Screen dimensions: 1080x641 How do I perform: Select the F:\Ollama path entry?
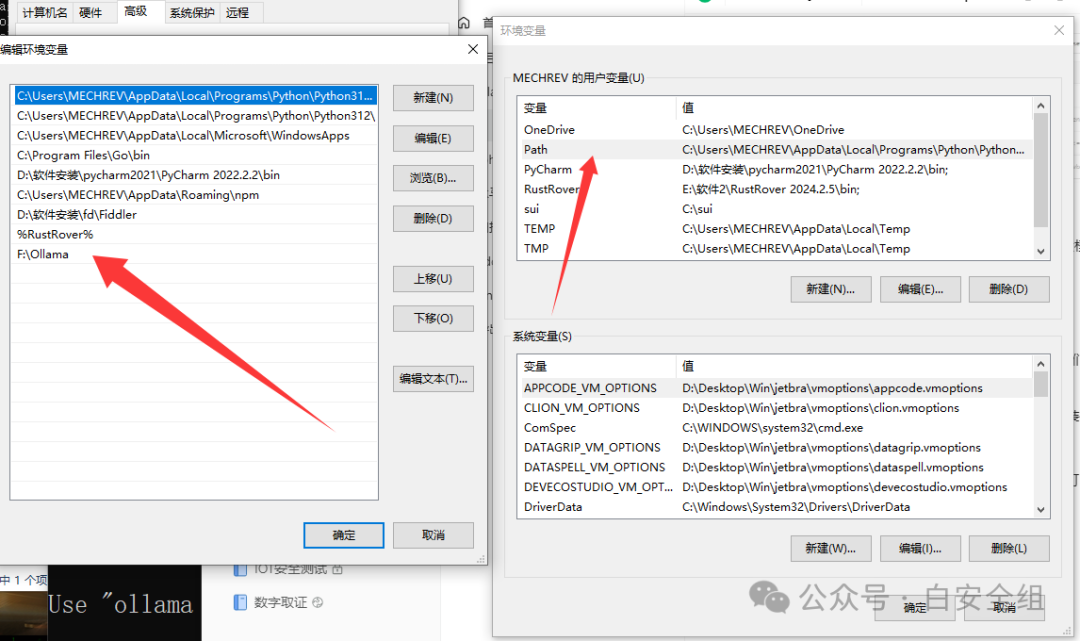pyautogui.click(x=43, y=254)
